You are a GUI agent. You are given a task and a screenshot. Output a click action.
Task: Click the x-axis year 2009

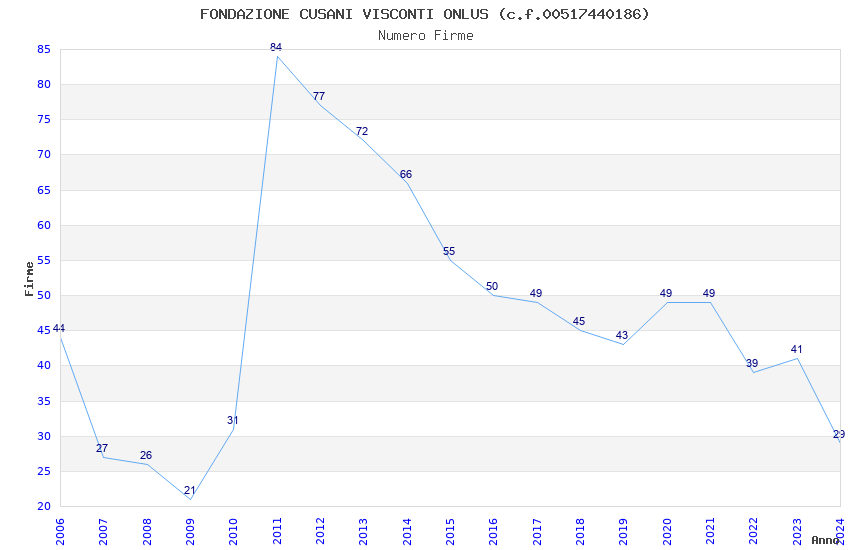tap(190, 531)
